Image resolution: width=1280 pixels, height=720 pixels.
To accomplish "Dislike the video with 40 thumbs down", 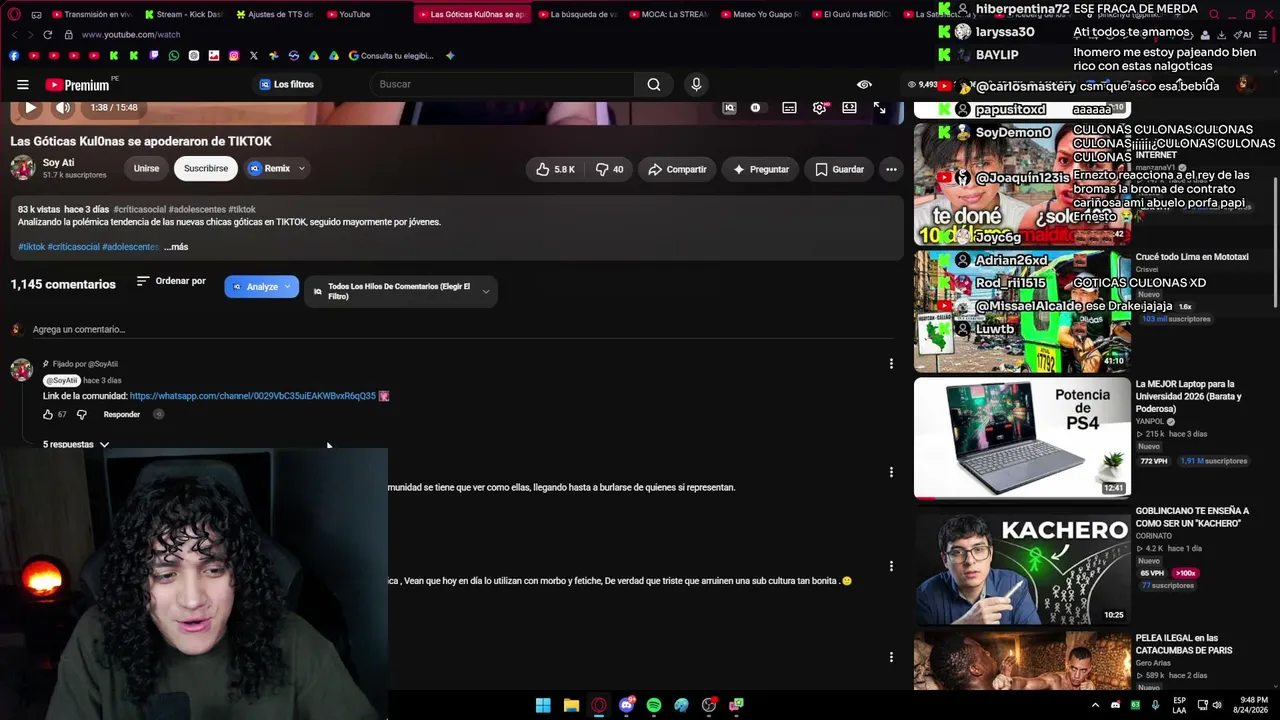I will pos(609,169).
